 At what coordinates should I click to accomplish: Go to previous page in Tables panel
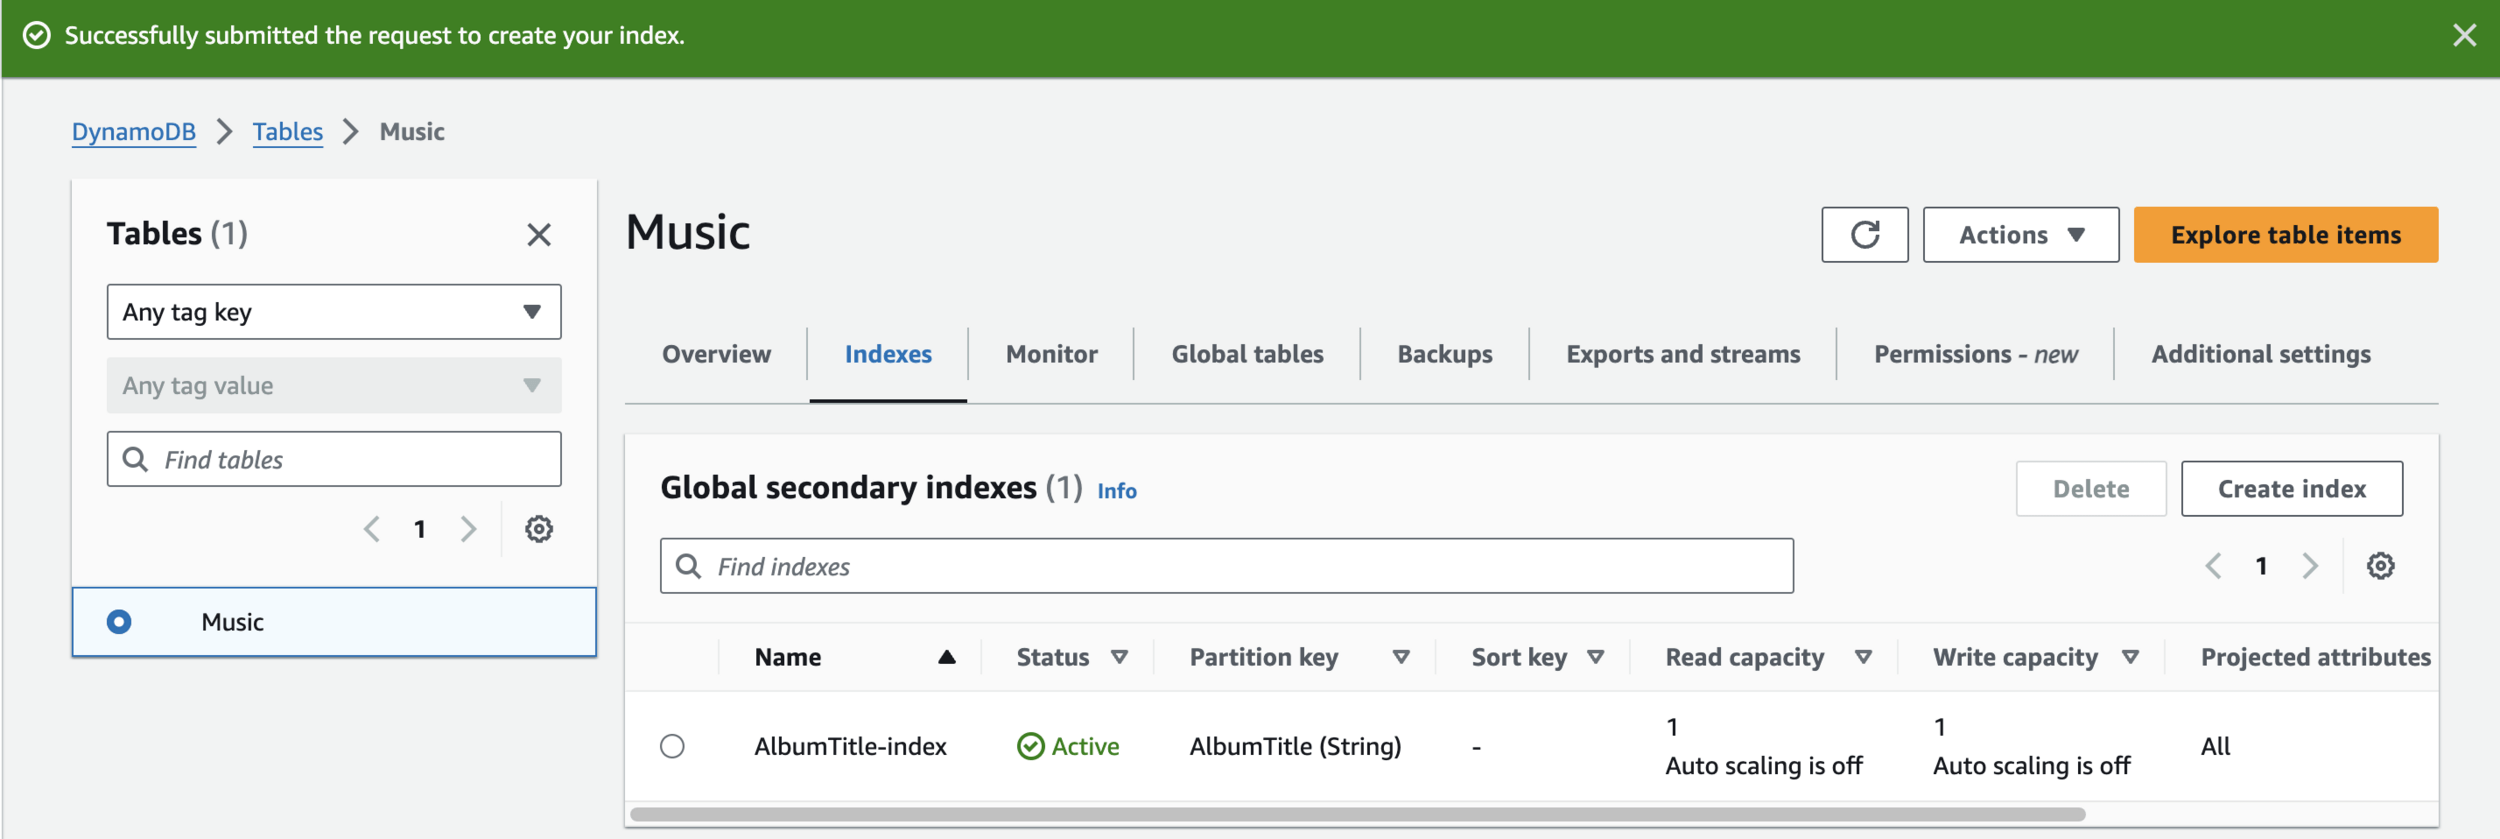tap(372, 529)
